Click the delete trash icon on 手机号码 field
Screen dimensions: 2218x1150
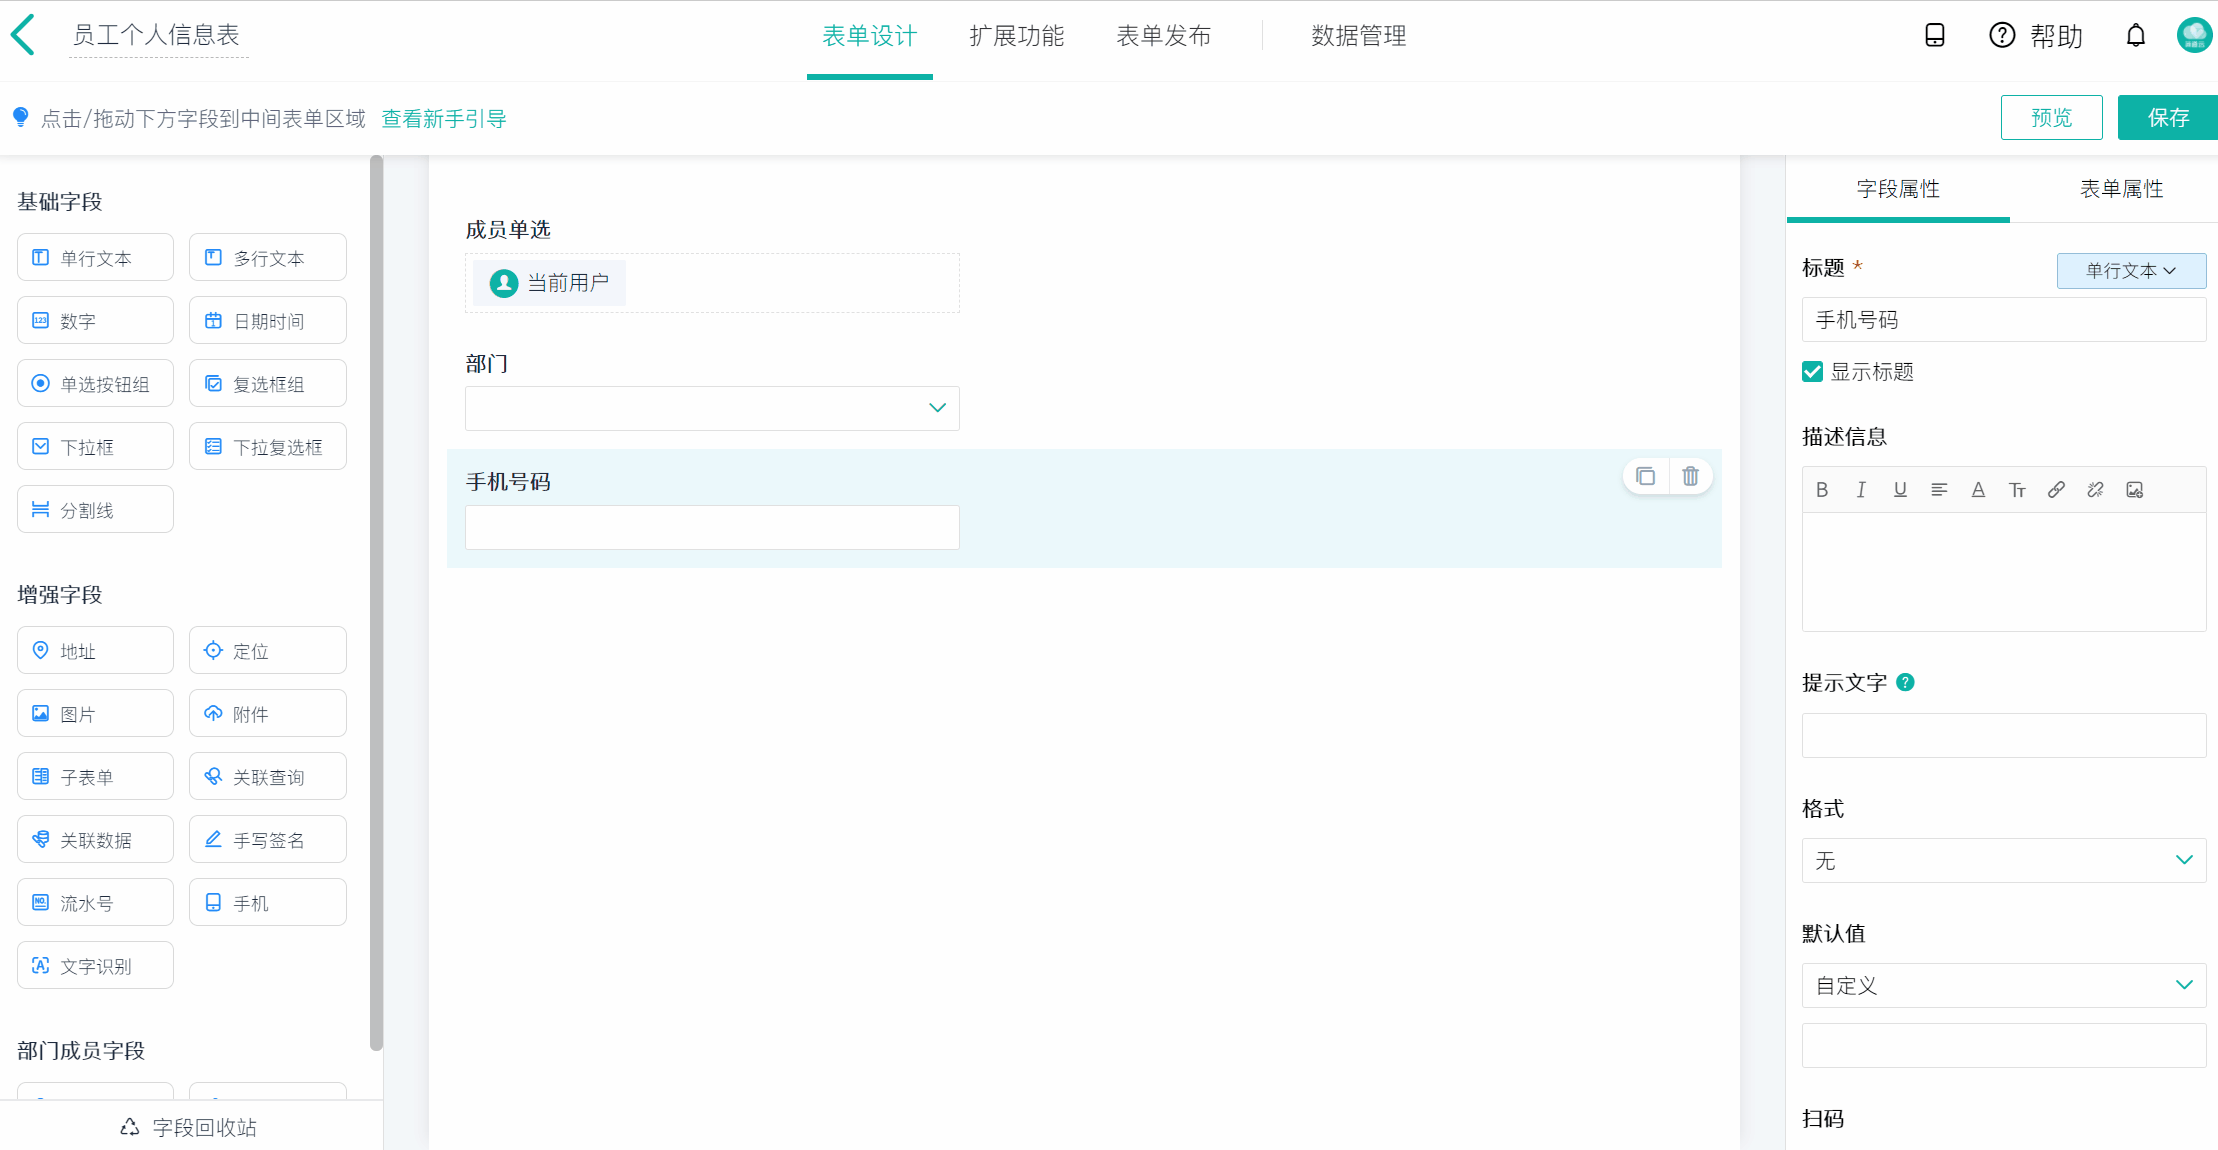[x=1690, y=477]
